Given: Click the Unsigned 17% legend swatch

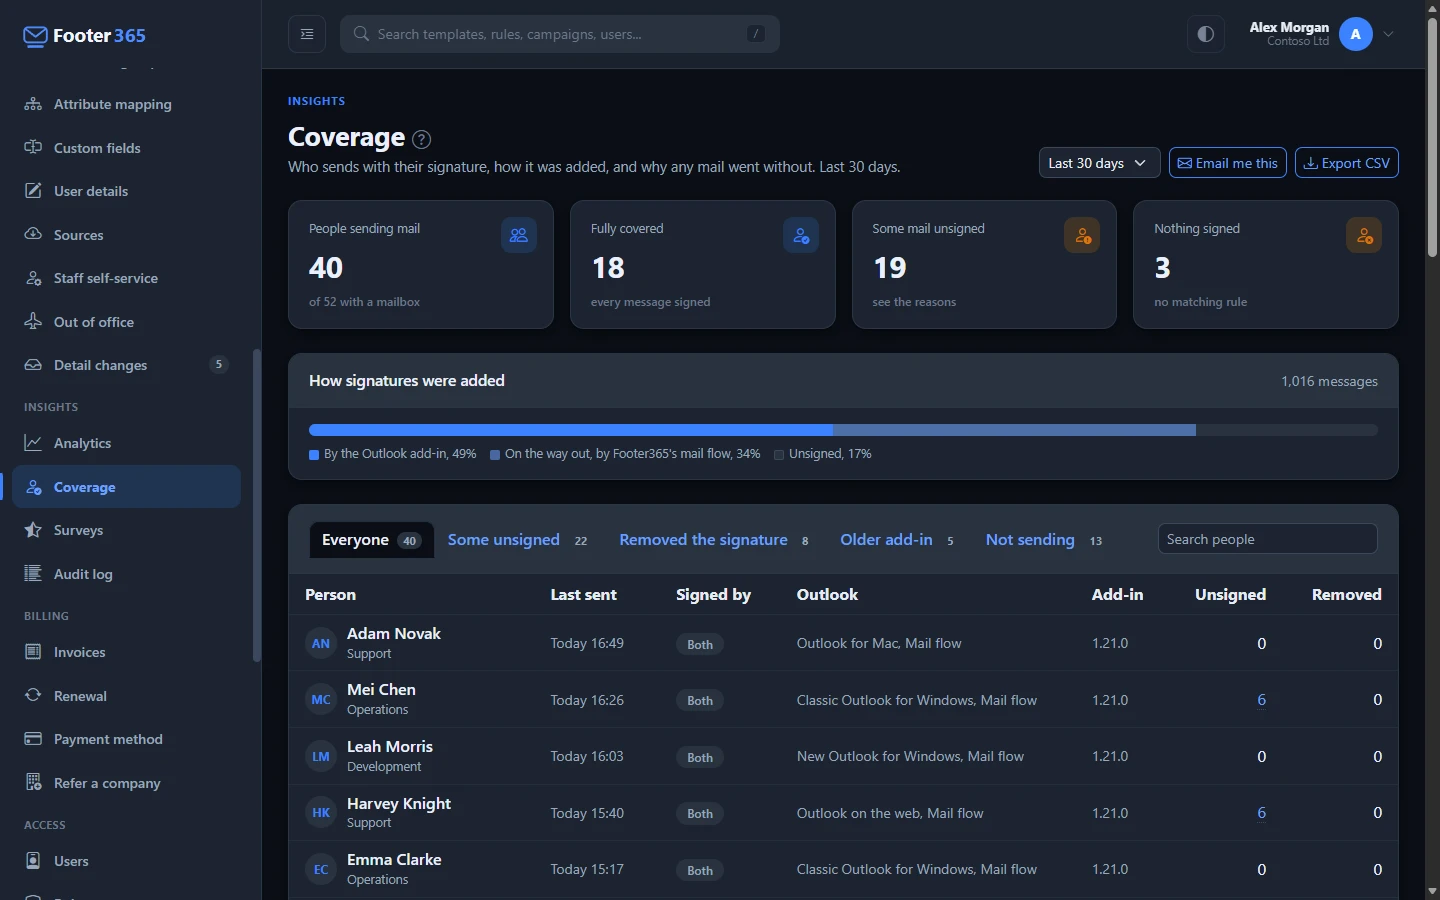Looking at the screenshot, I should click(779, 454).
